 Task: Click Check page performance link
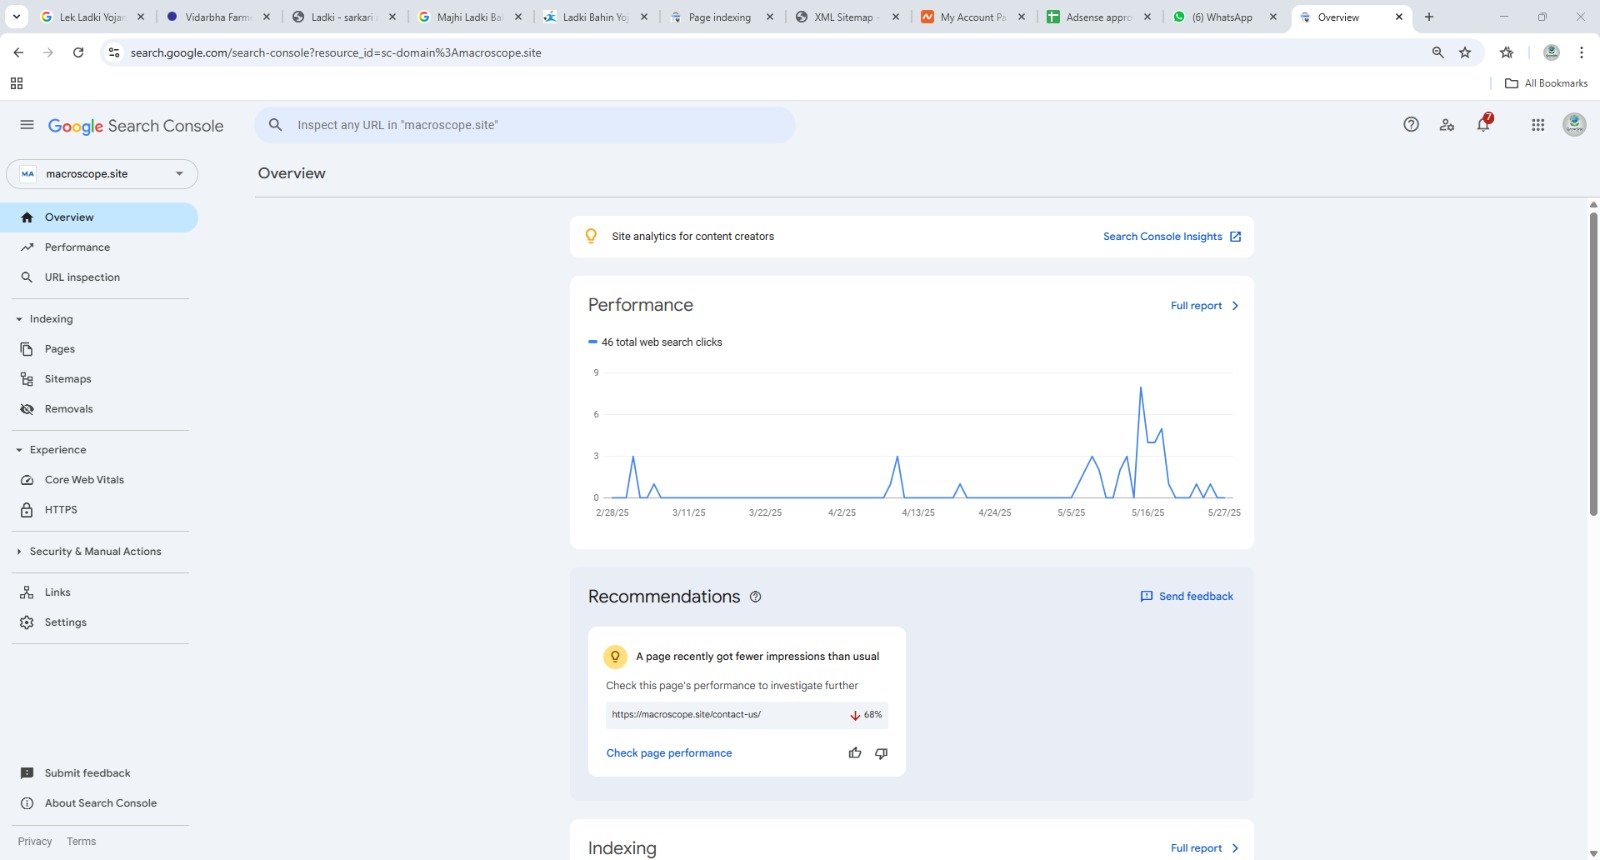pos(669,753)
